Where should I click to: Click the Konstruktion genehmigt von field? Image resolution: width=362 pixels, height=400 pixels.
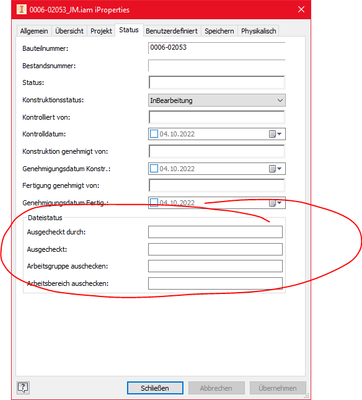coord(217,151)
